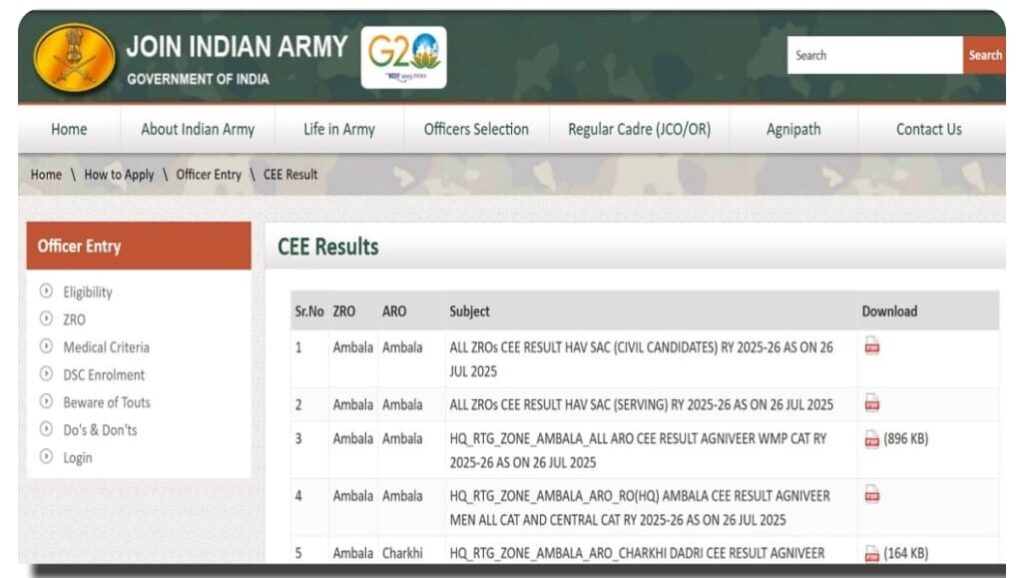The height and width of the screenshot is (578, 1024).
Task: Click the bullet icon beside Medical Criteria
Action: click(x=46, y=346)
